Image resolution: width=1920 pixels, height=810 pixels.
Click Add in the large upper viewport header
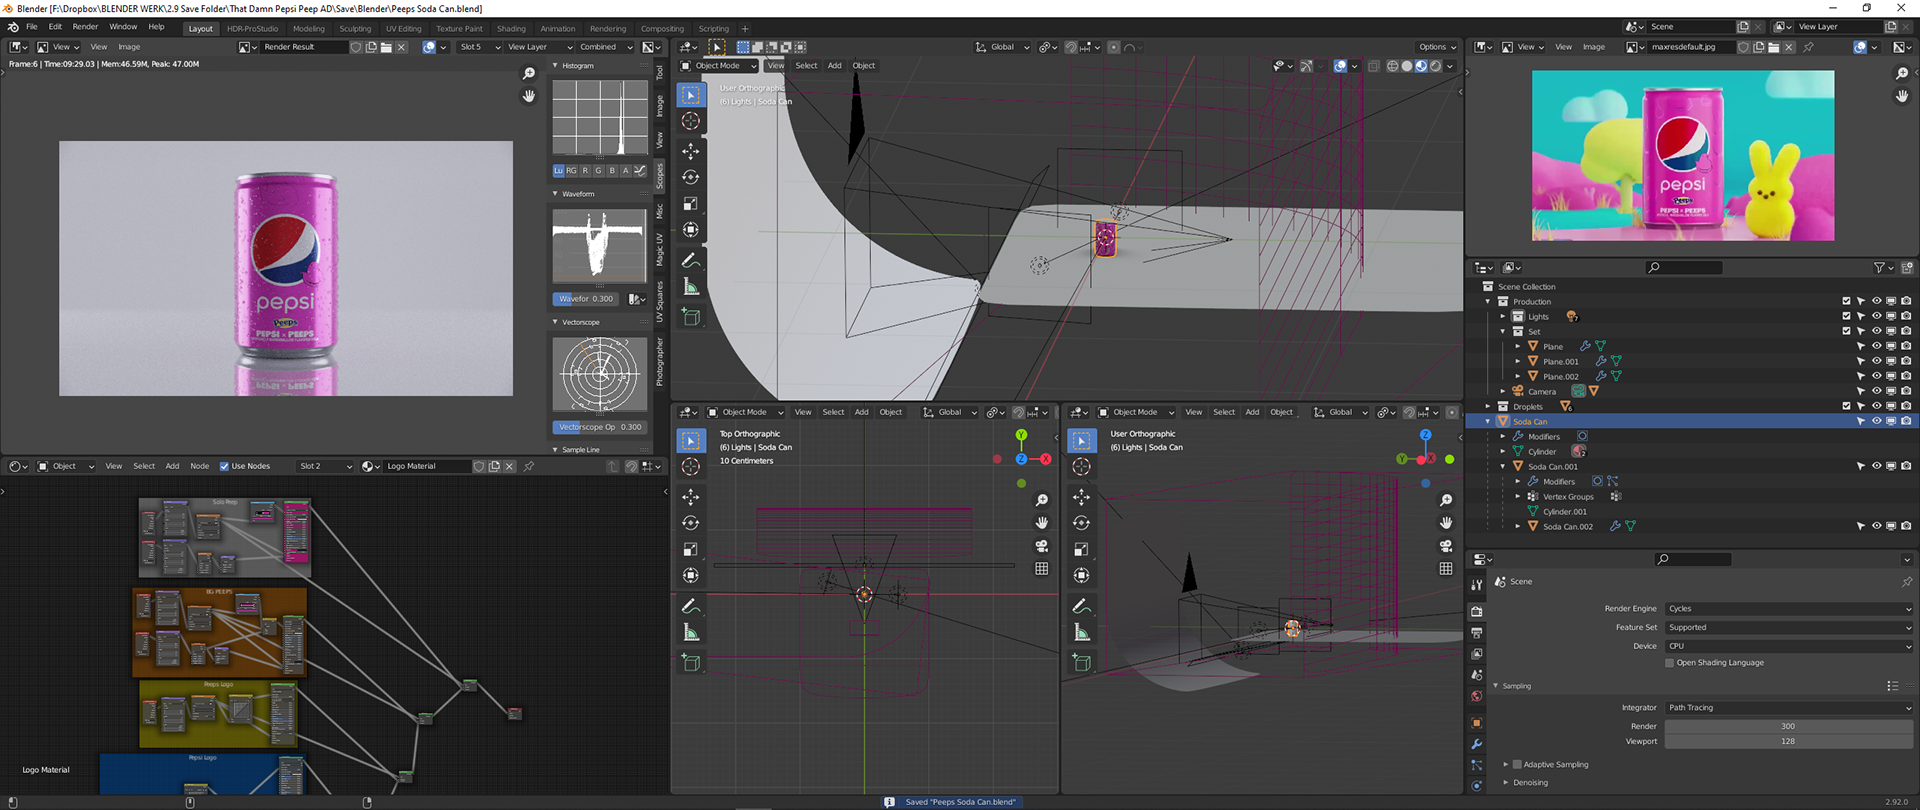[834, 66]
